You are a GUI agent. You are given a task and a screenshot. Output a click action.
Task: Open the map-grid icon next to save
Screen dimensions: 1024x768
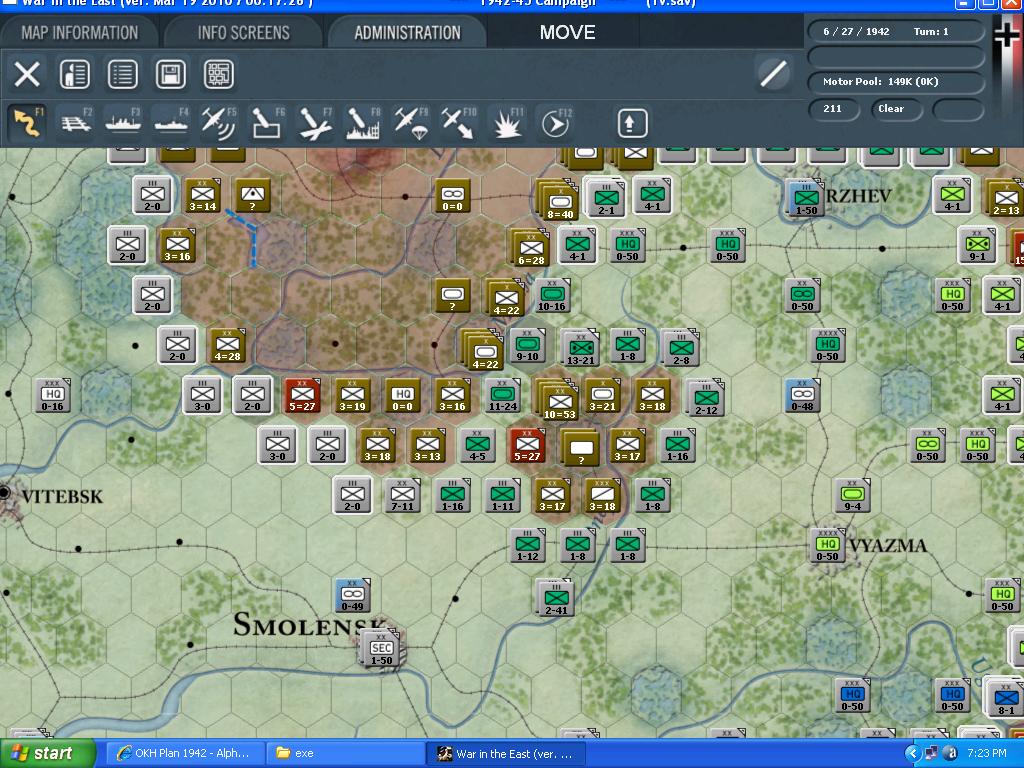(x=218, y=74)
